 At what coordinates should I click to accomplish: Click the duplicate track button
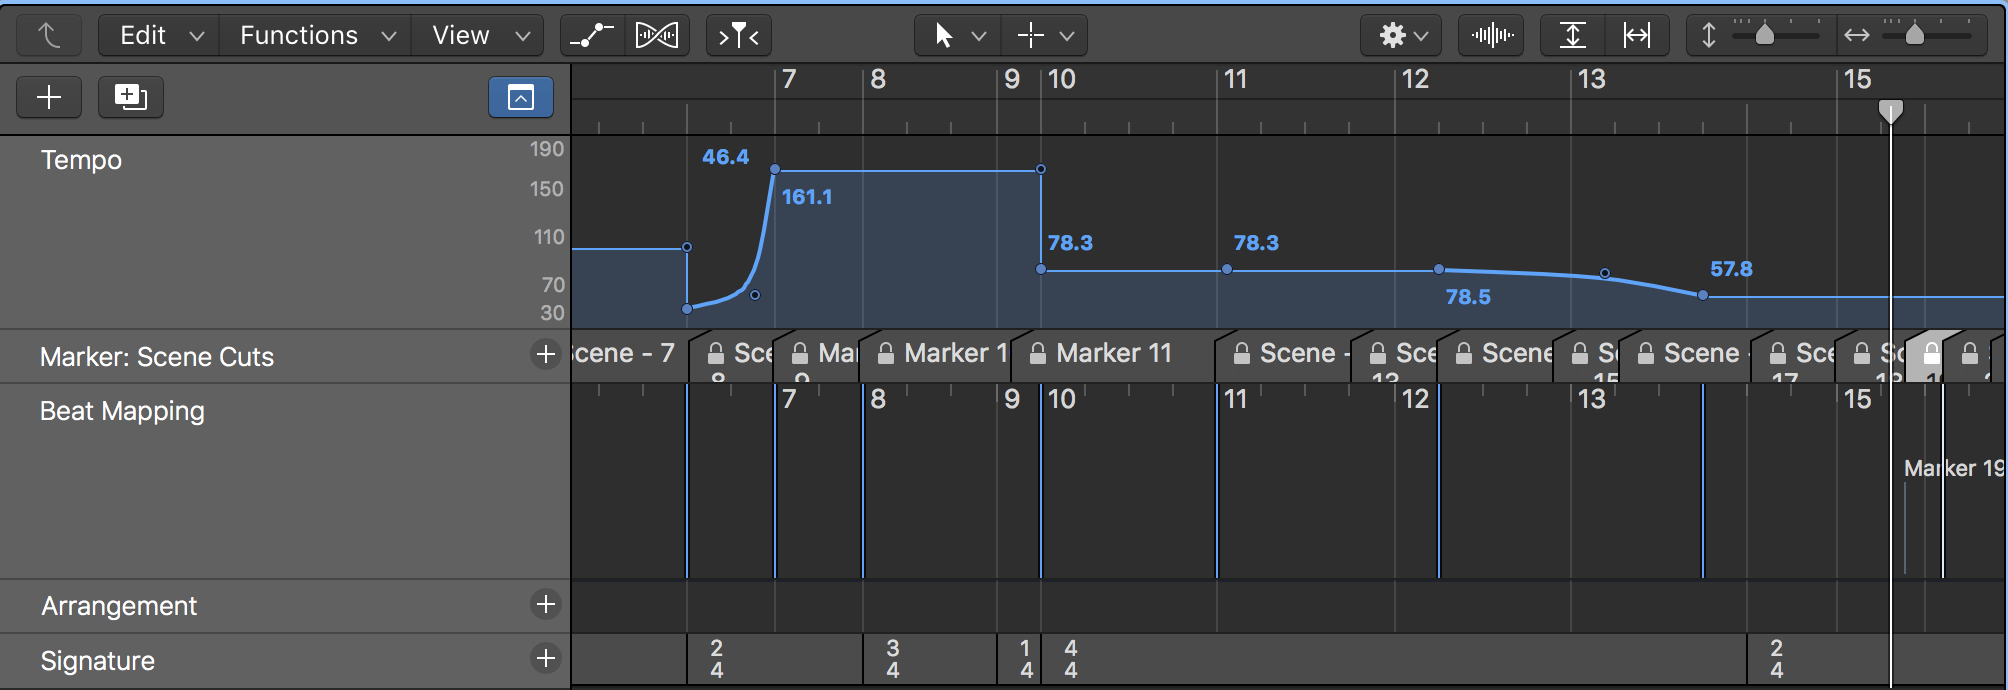click(x=131, y=97)
